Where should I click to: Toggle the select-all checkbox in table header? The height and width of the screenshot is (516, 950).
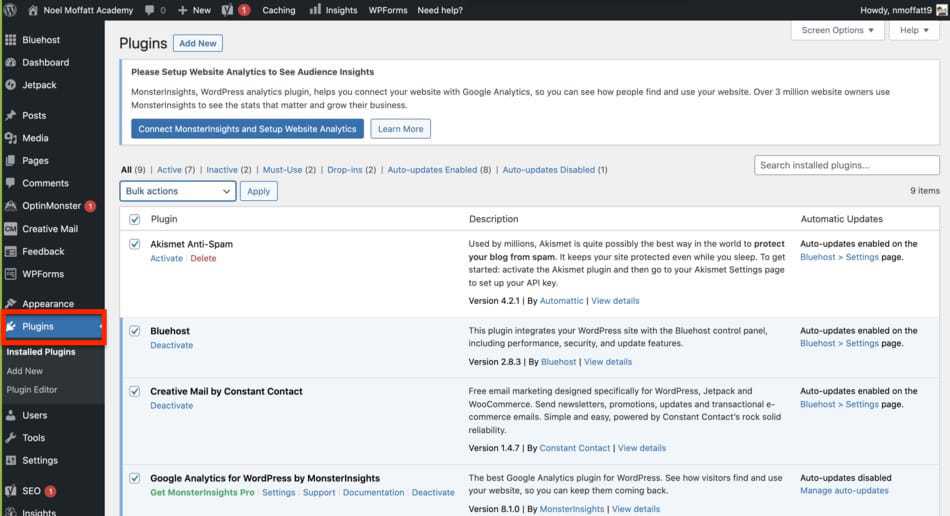tap(135, 219)
